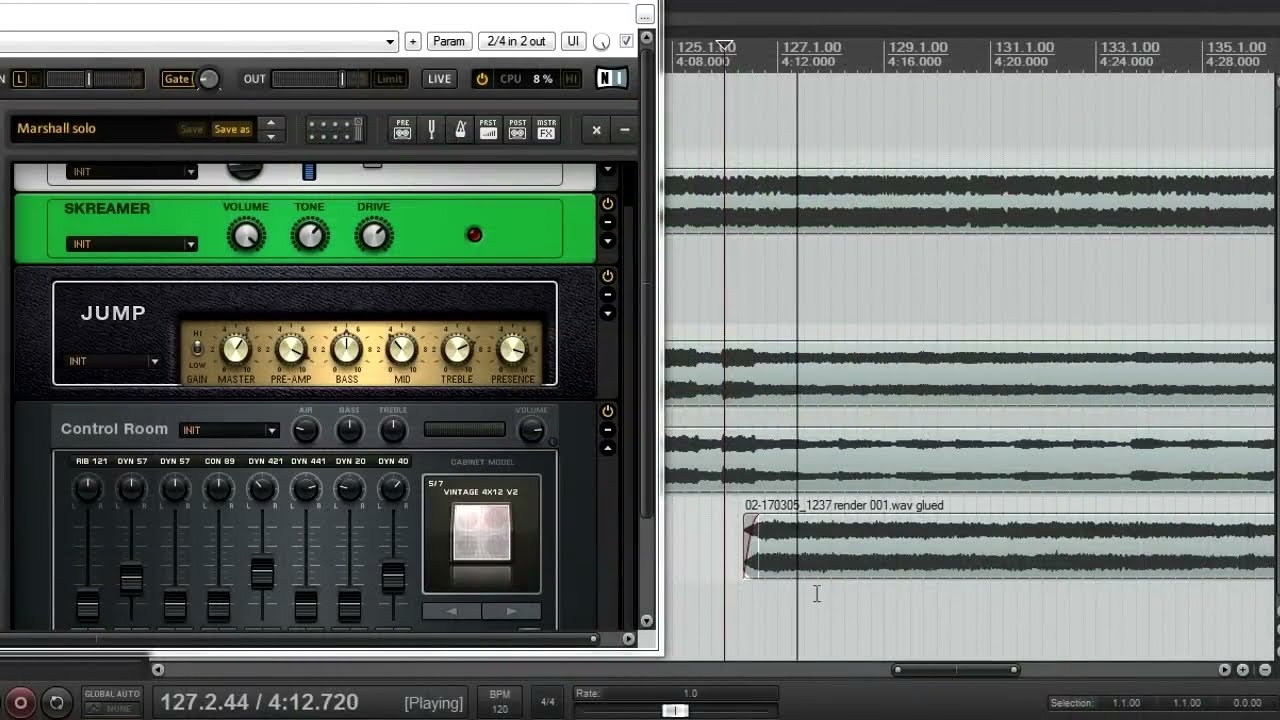1280x720 pixels.
Task: Open the PRE tapedeck panel
Action: click(402, 129)
